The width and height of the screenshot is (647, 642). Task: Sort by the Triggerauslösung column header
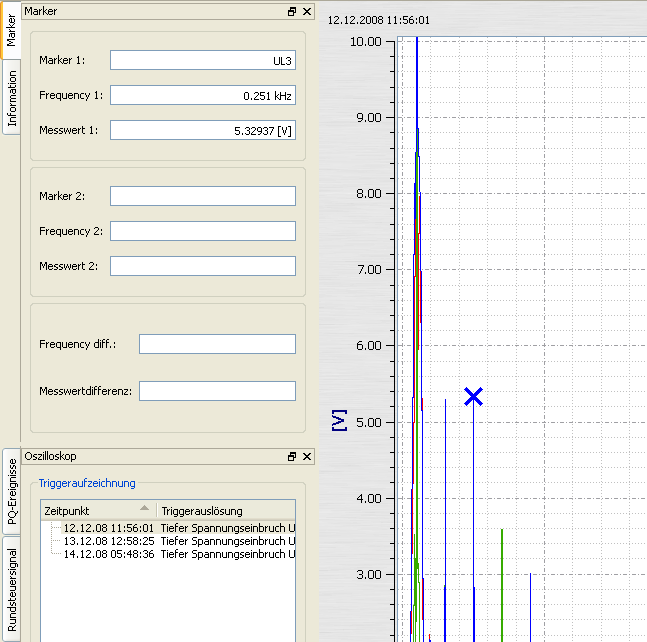click(226, 511)
